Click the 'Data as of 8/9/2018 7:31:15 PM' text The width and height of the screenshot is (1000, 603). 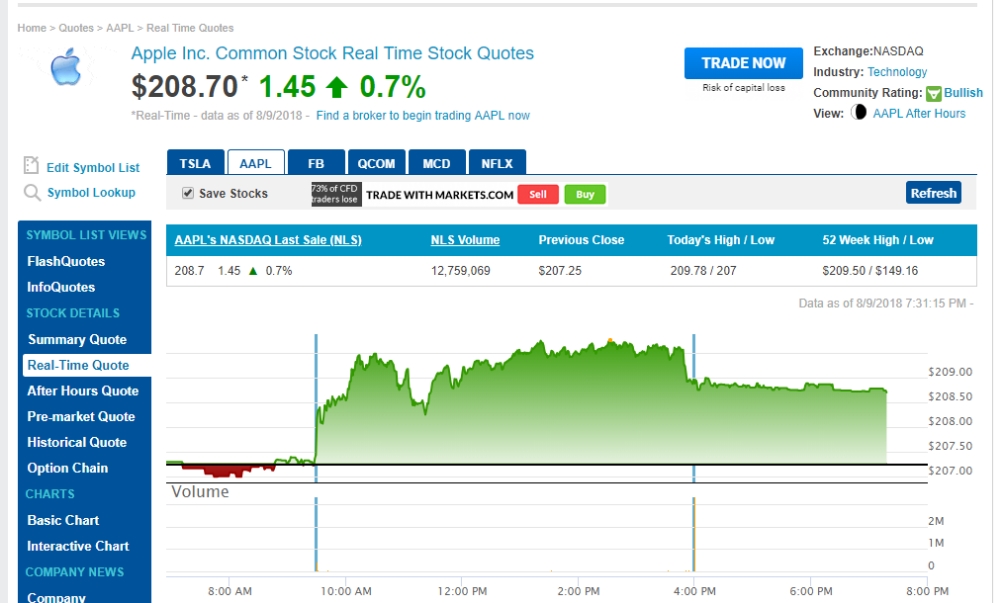(x=882, y=303)
